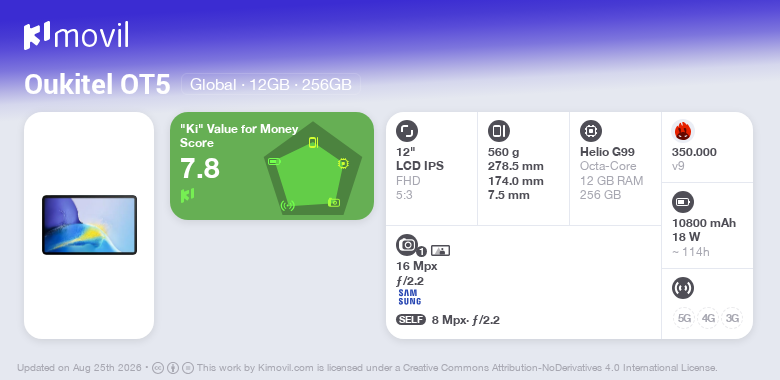Click the Oukitel OT5 title
780x380 pixels.
click(98, 85)
